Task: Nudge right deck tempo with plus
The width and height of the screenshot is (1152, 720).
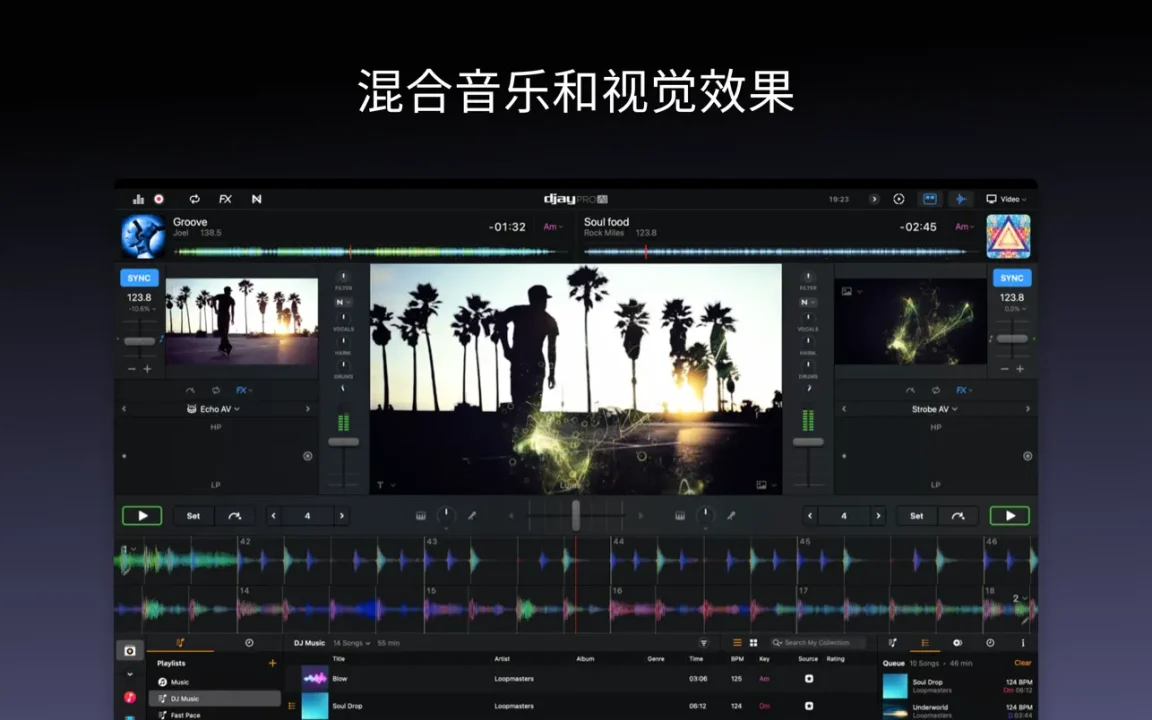Action: [1020, 369]
